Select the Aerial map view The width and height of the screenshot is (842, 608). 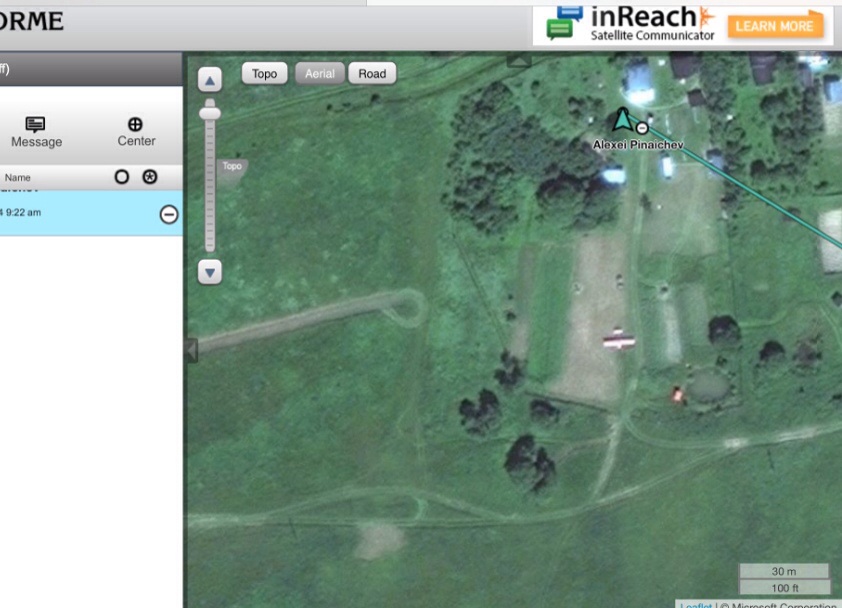pyautogui.click(x=319, y=73)
